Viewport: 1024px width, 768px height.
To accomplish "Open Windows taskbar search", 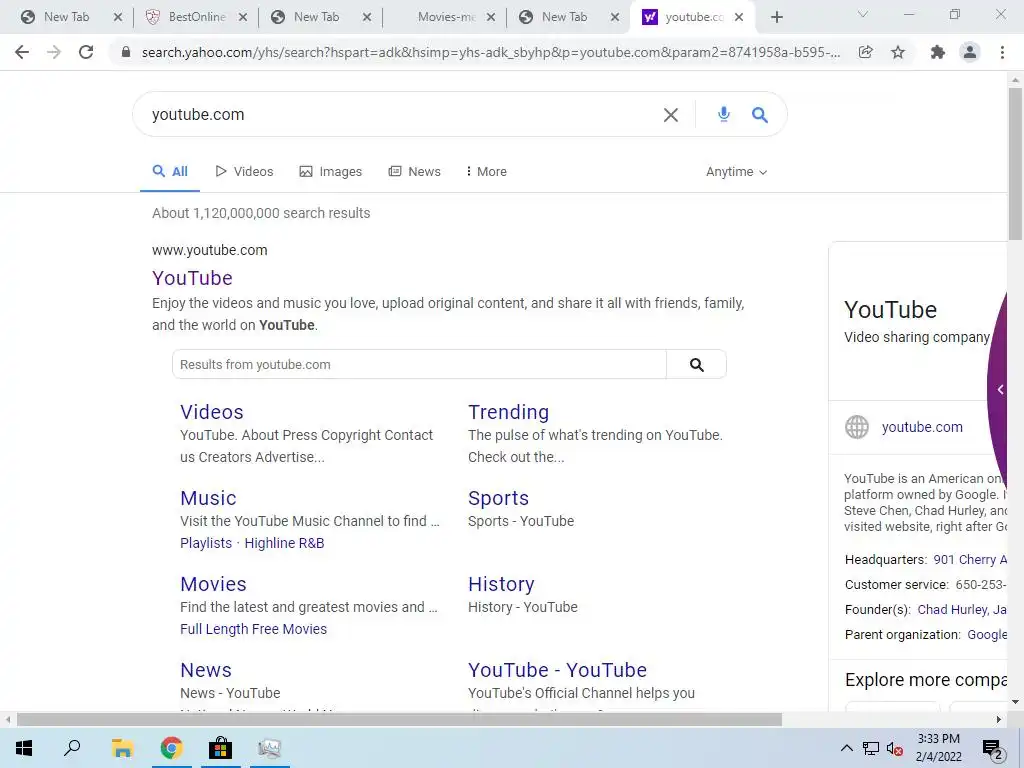I will [x=72, y=748].
